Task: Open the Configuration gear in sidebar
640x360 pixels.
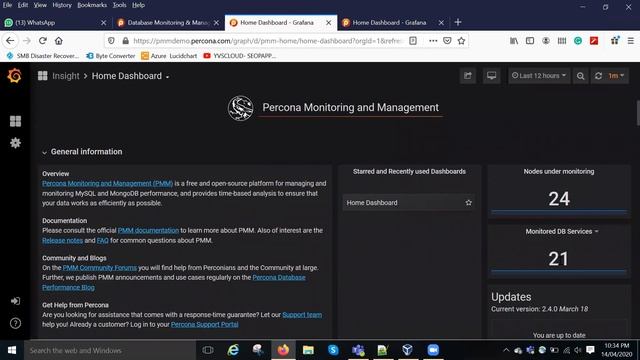Action: [16, 143]
